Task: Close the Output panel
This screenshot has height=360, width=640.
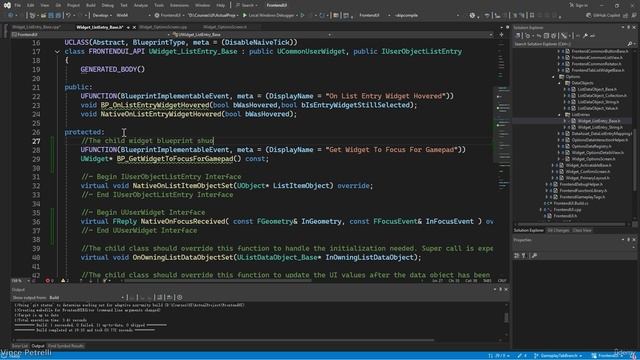Action: (507, 289)
